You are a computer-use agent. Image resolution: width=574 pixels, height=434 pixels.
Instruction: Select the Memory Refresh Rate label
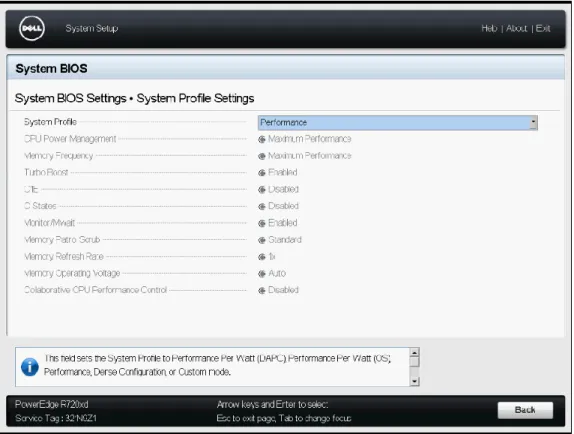point(64,257)
